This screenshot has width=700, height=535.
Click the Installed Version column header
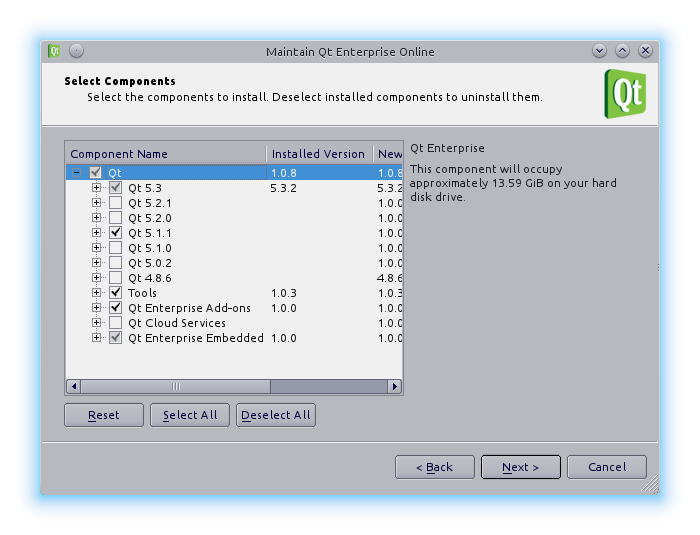pyautogui.click(x=318, y=154)
